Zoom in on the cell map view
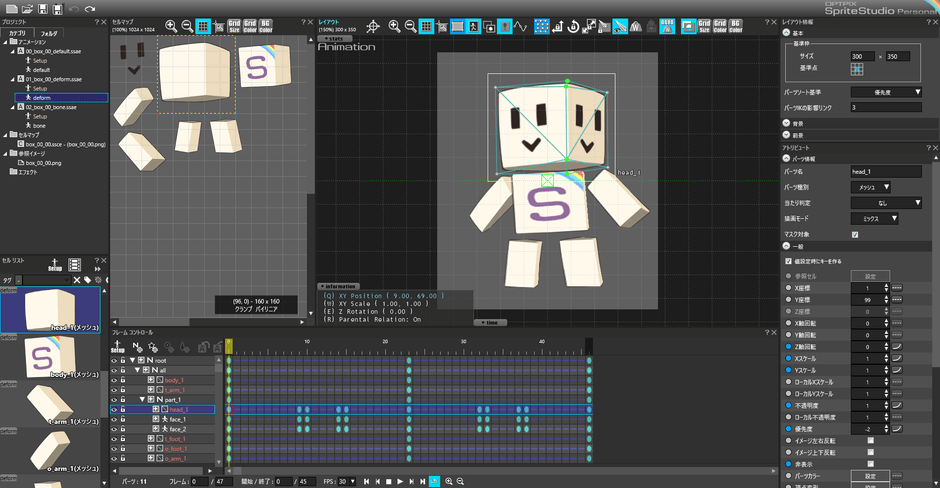 pyautogui.click(x=171, y=26)
